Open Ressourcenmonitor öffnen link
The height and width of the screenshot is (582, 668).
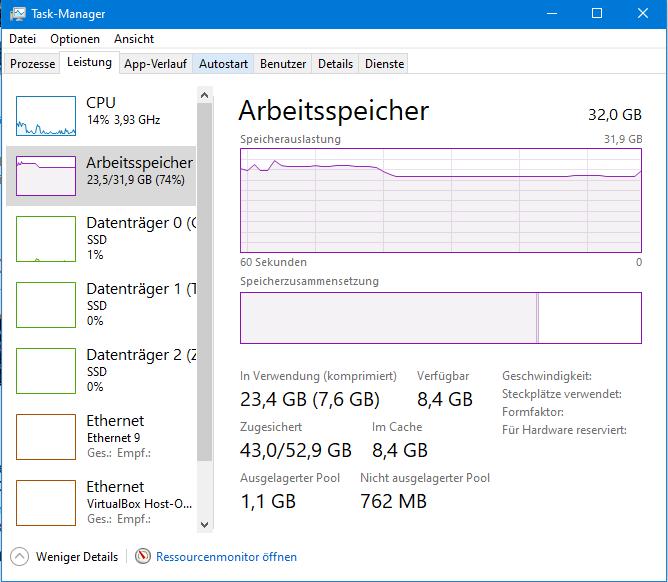coord(226,557)
